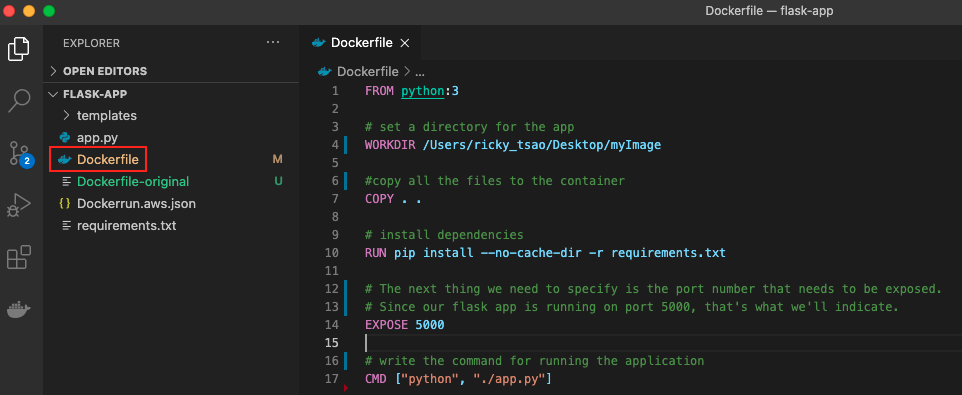962x395 pixels.
Task: Open the Extensions view icon
Action: tap(19, 257)
